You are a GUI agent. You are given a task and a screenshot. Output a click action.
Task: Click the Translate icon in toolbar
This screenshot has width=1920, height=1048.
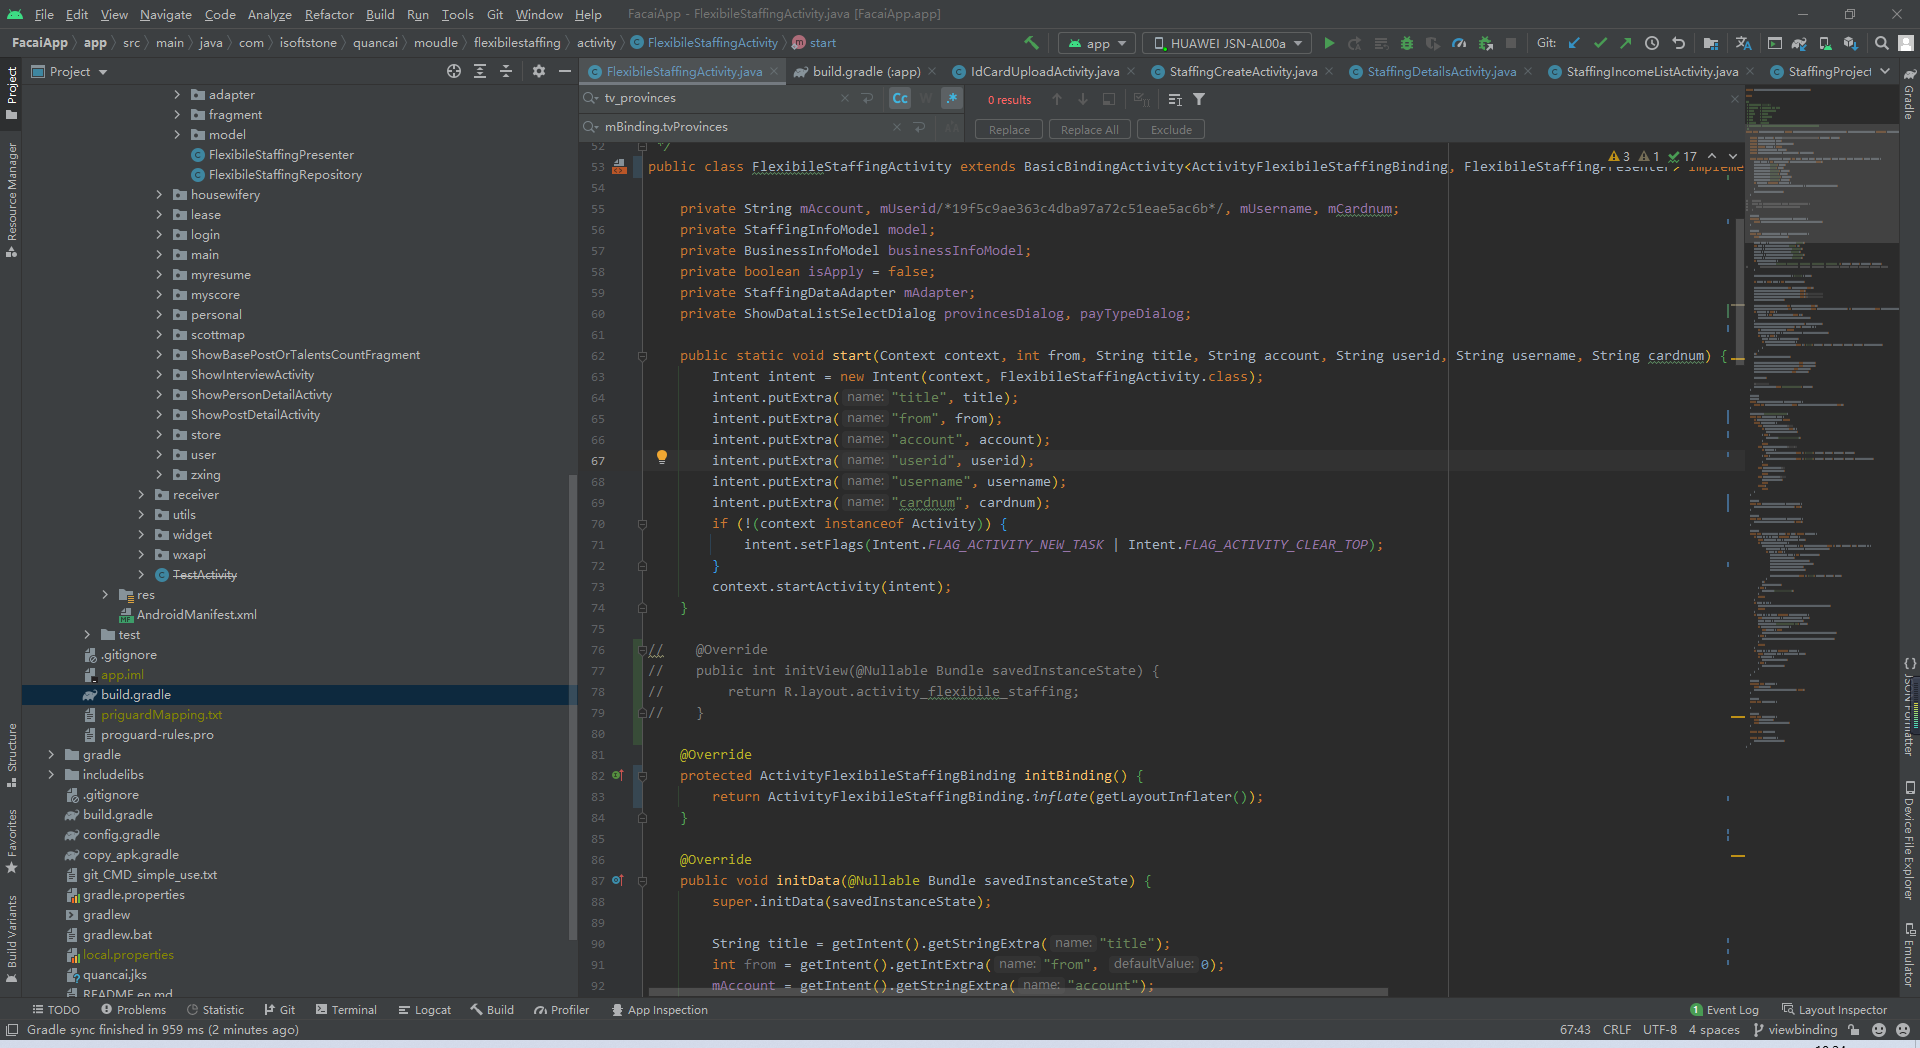1743,43
